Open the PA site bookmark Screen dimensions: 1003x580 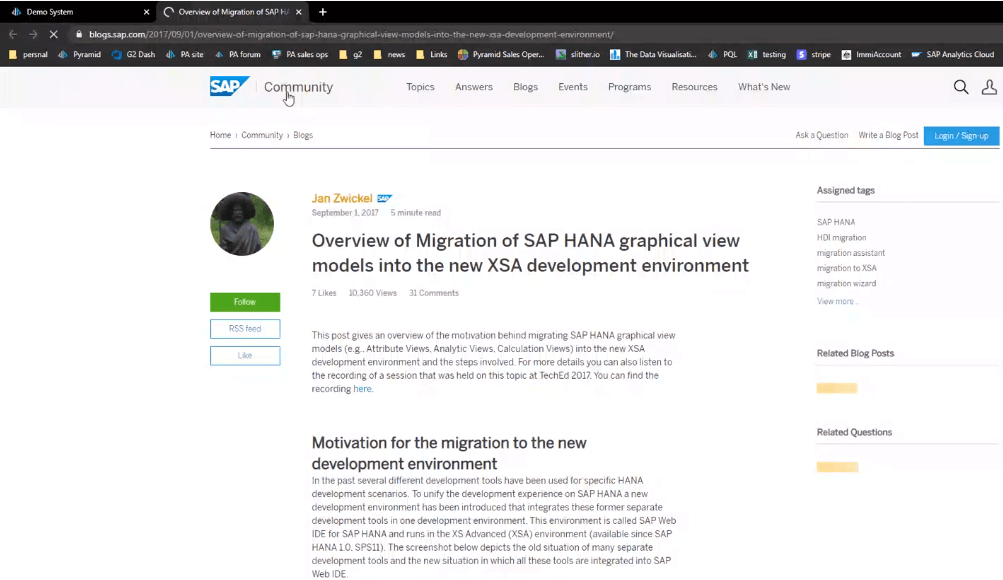point(184,54)
